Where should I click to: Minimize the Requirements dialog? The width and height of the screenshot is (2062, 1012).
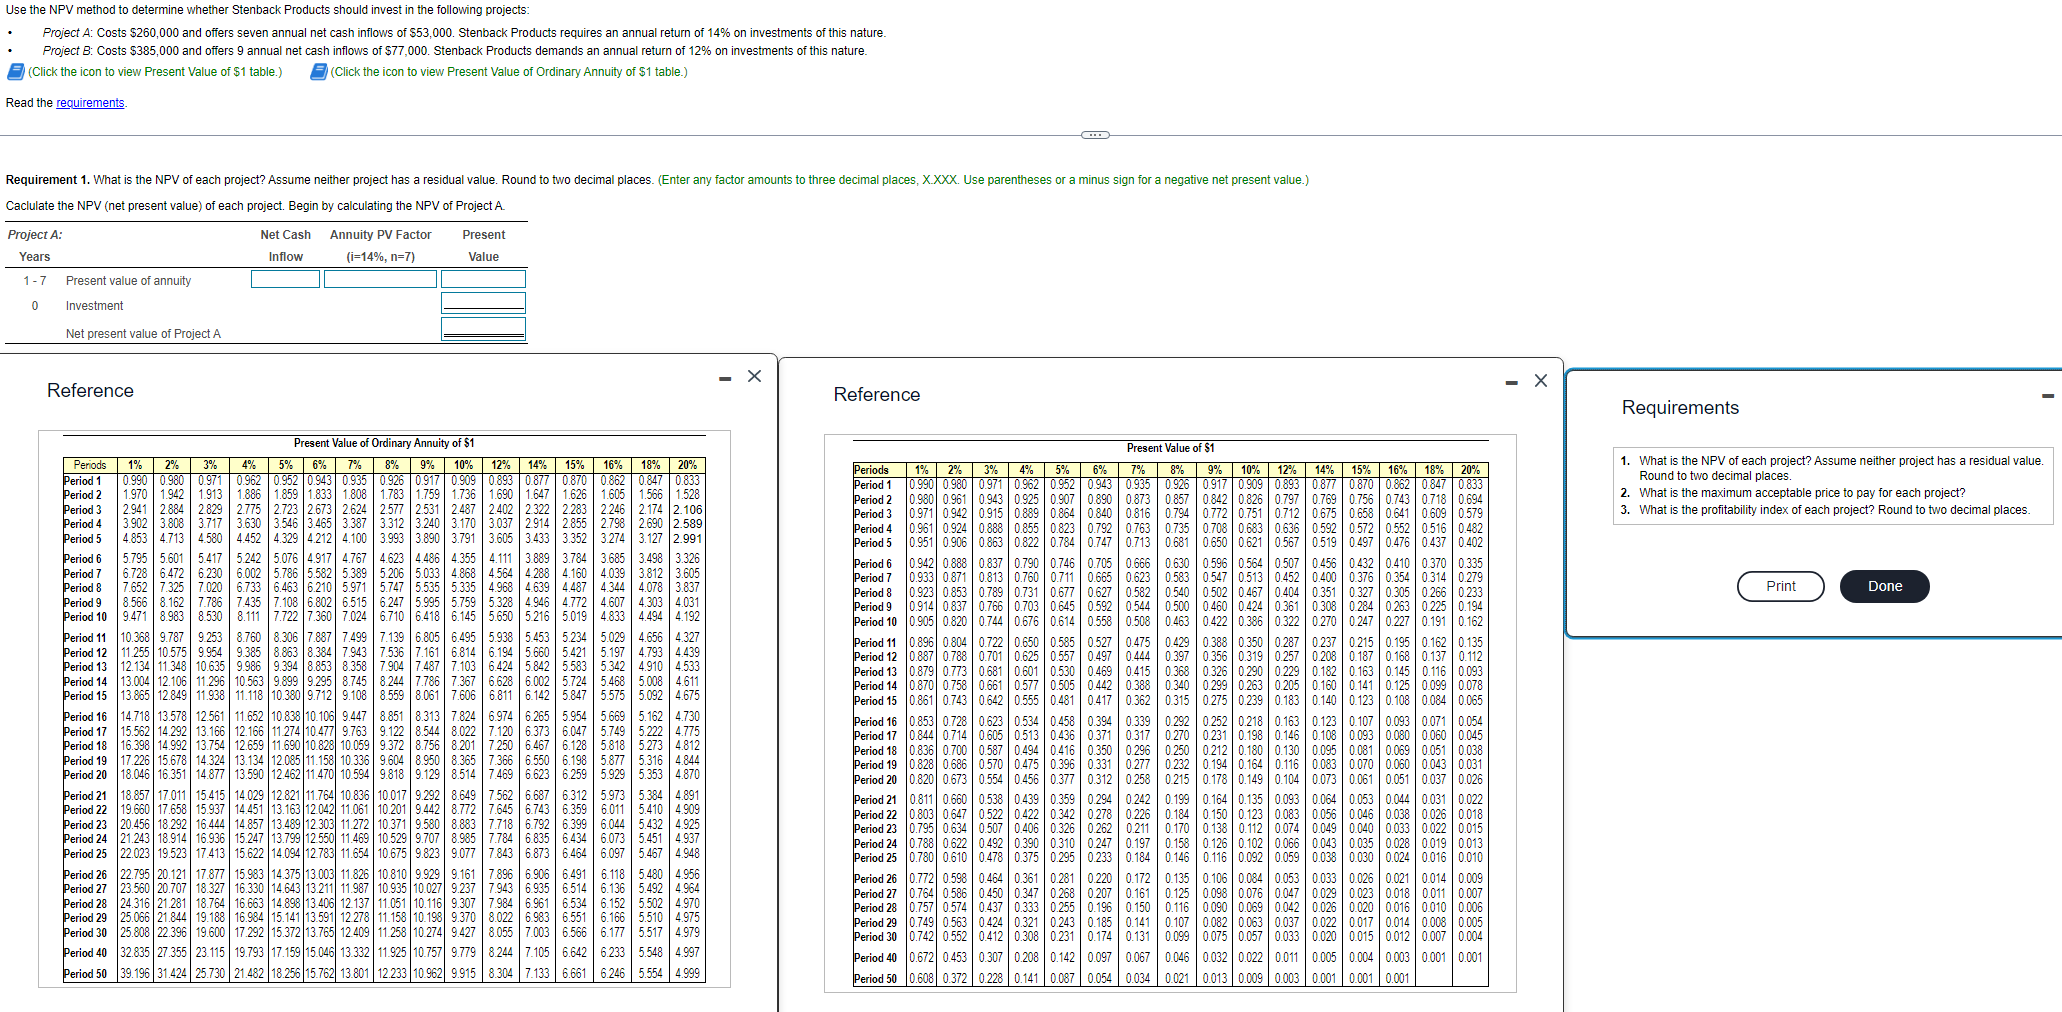click(2048, 397)
